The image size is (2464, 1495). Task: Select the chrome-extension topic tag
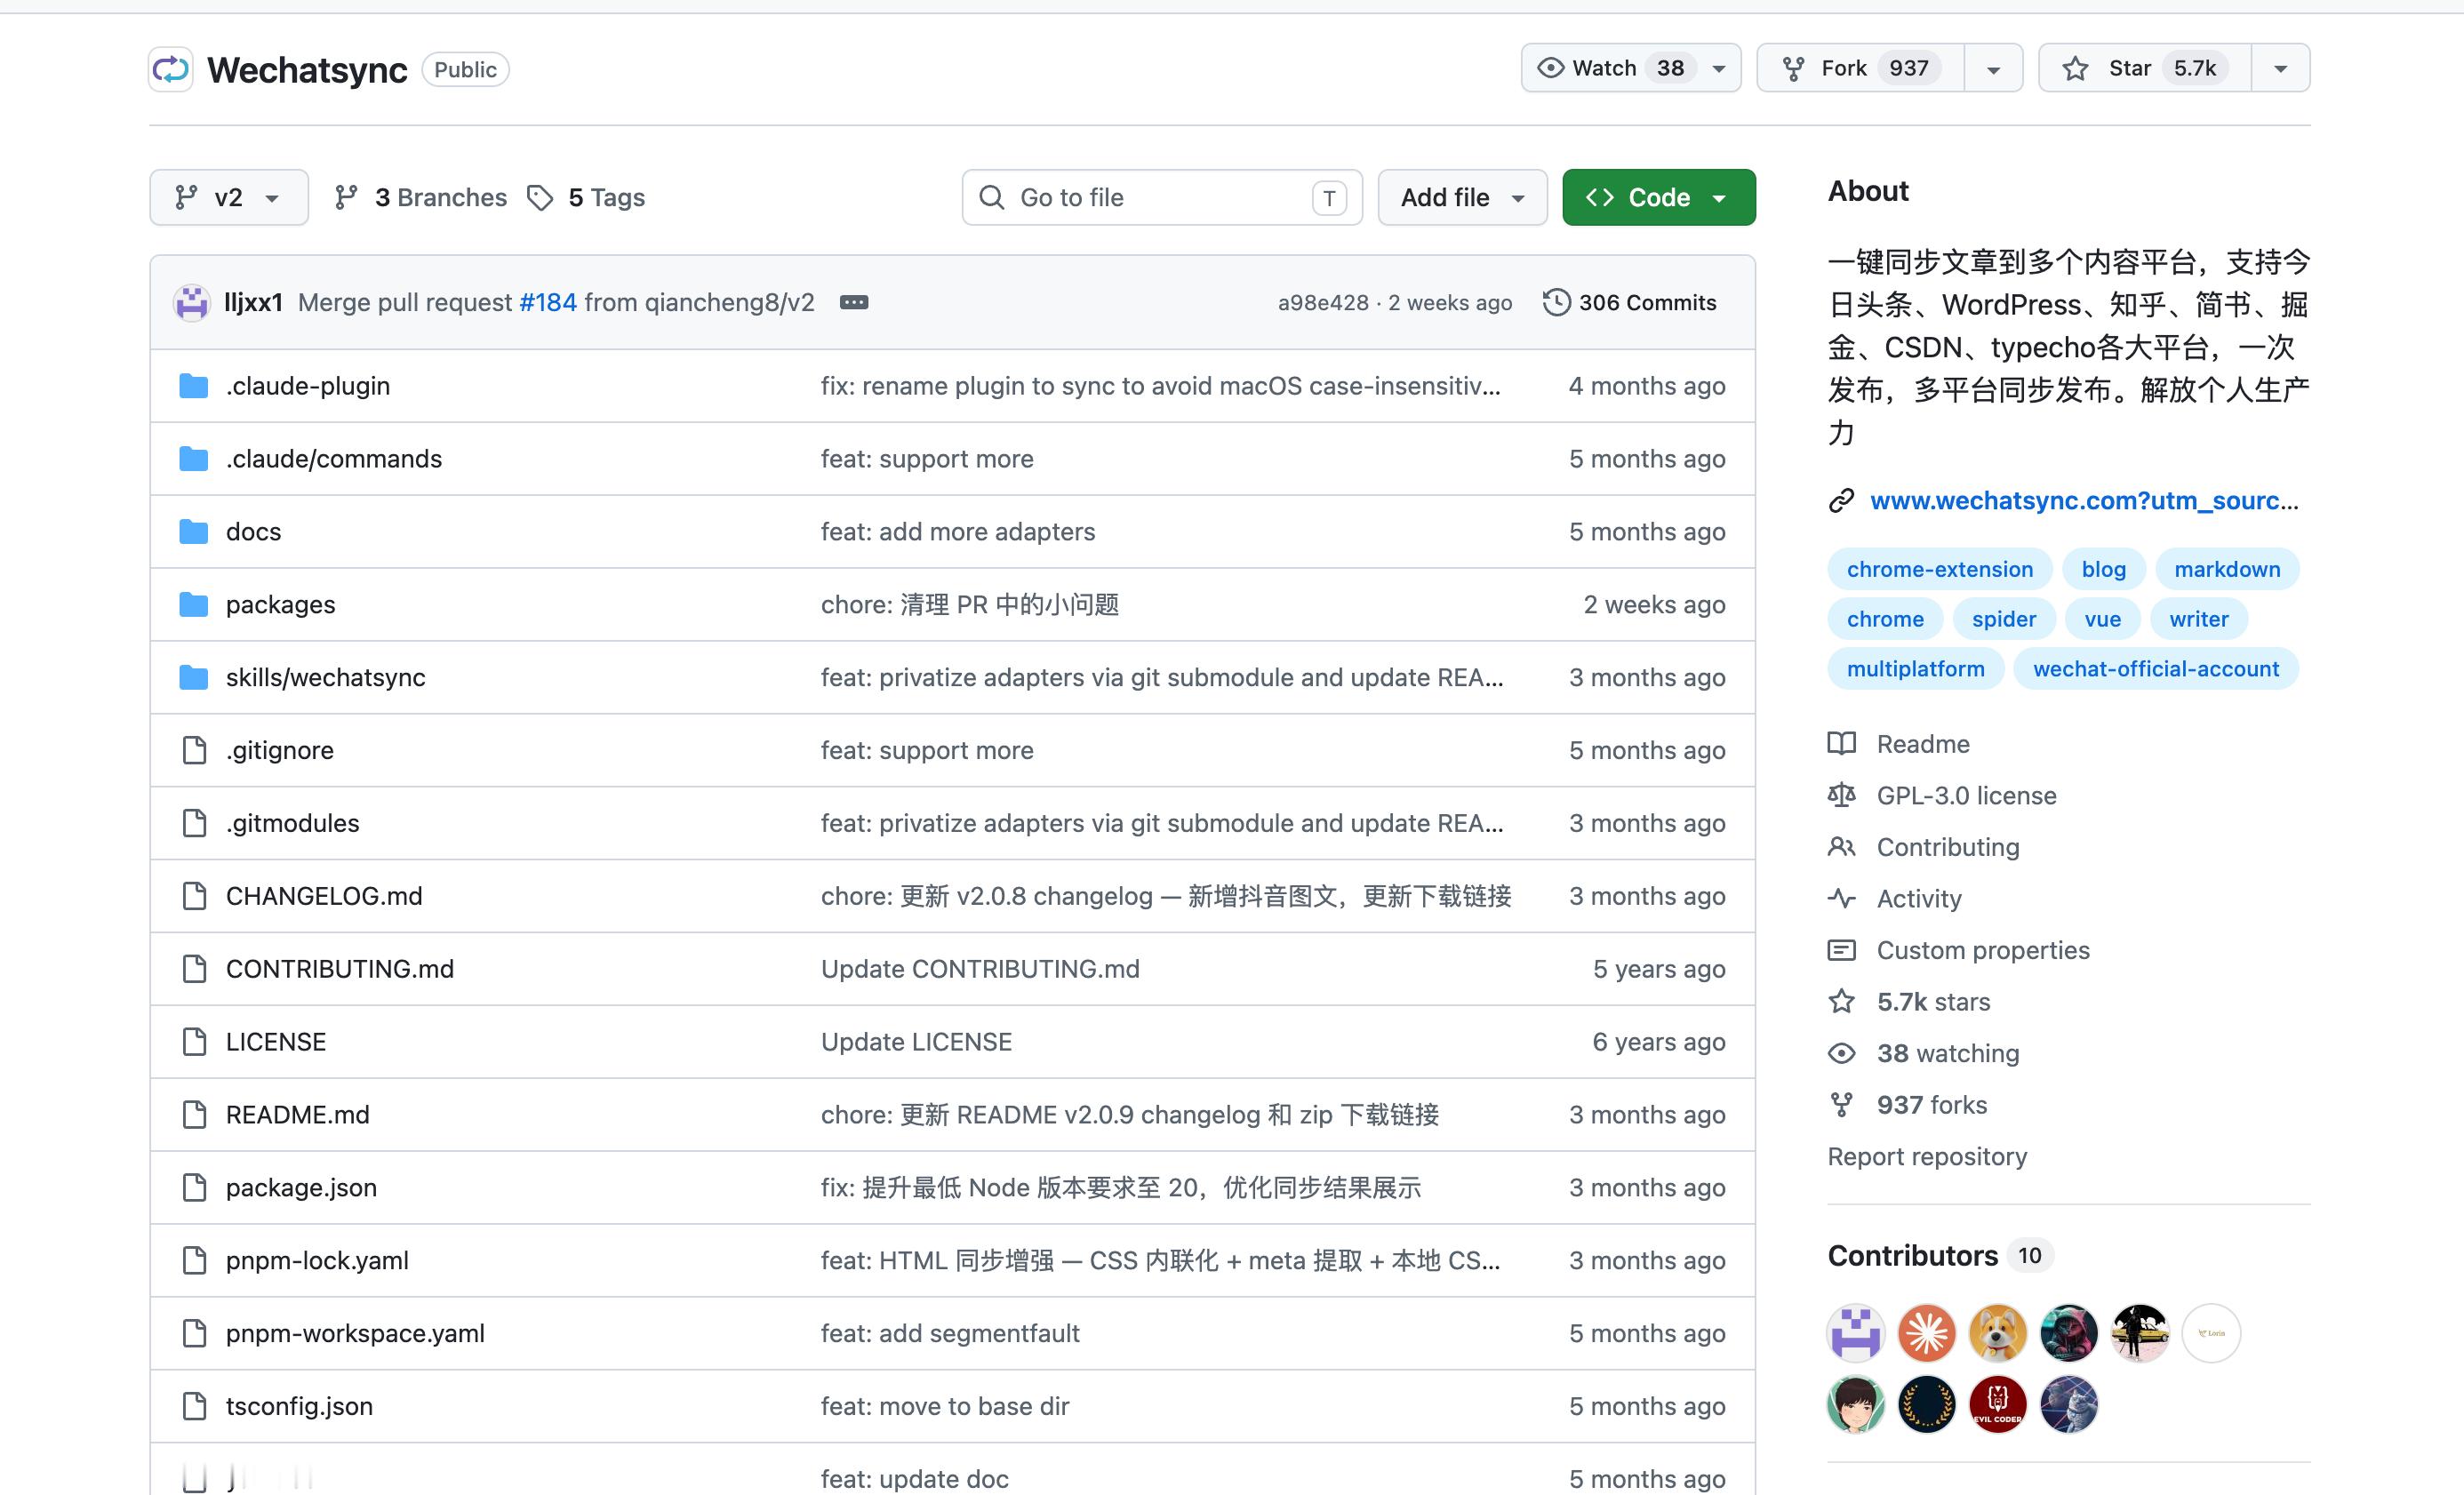(x=1939, y=569)
